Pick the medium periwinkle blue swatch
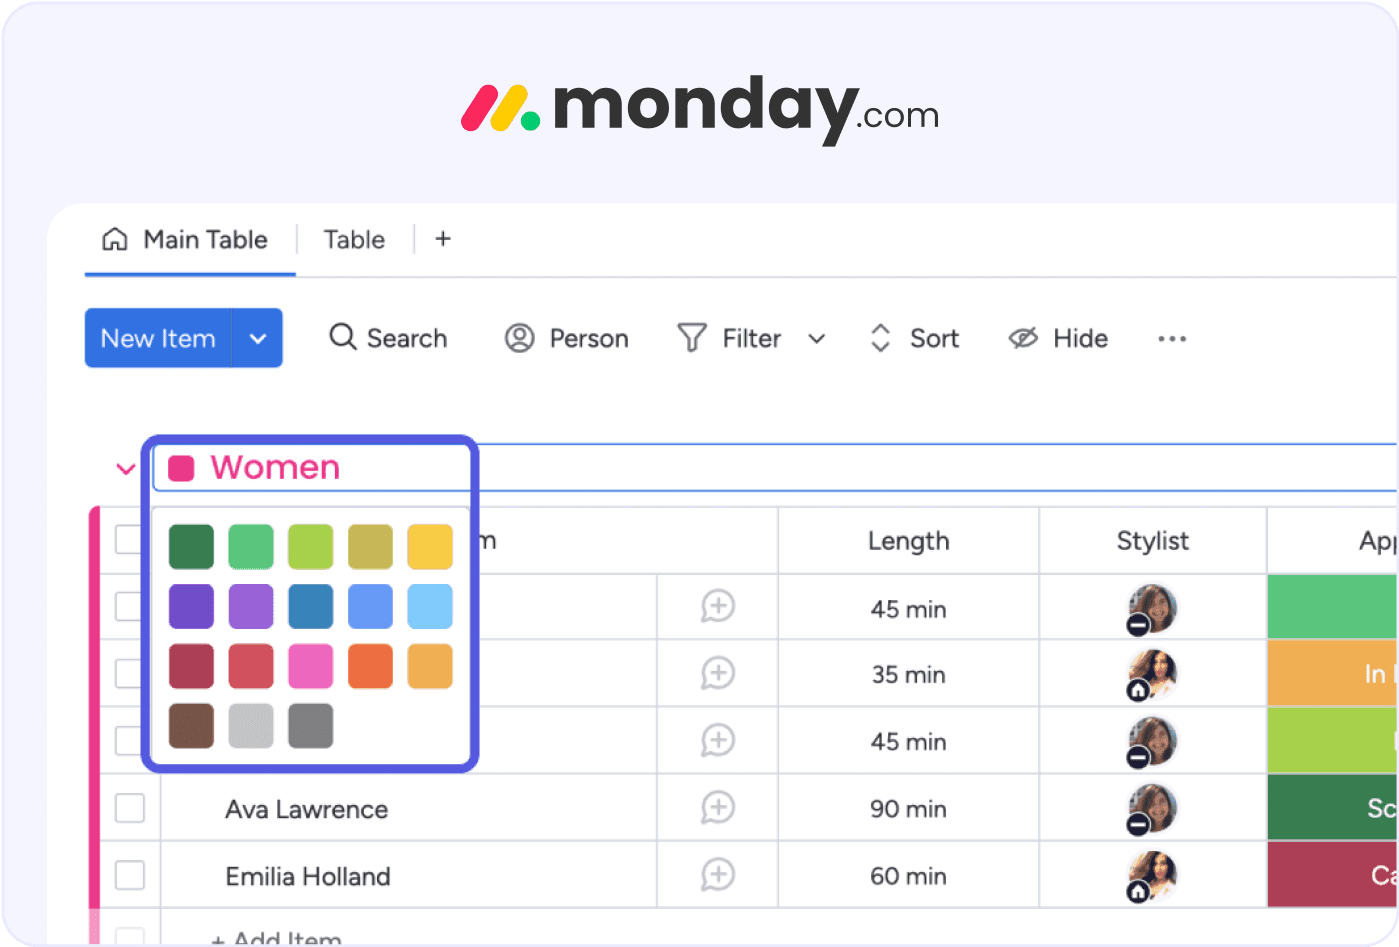 point(370,607)
